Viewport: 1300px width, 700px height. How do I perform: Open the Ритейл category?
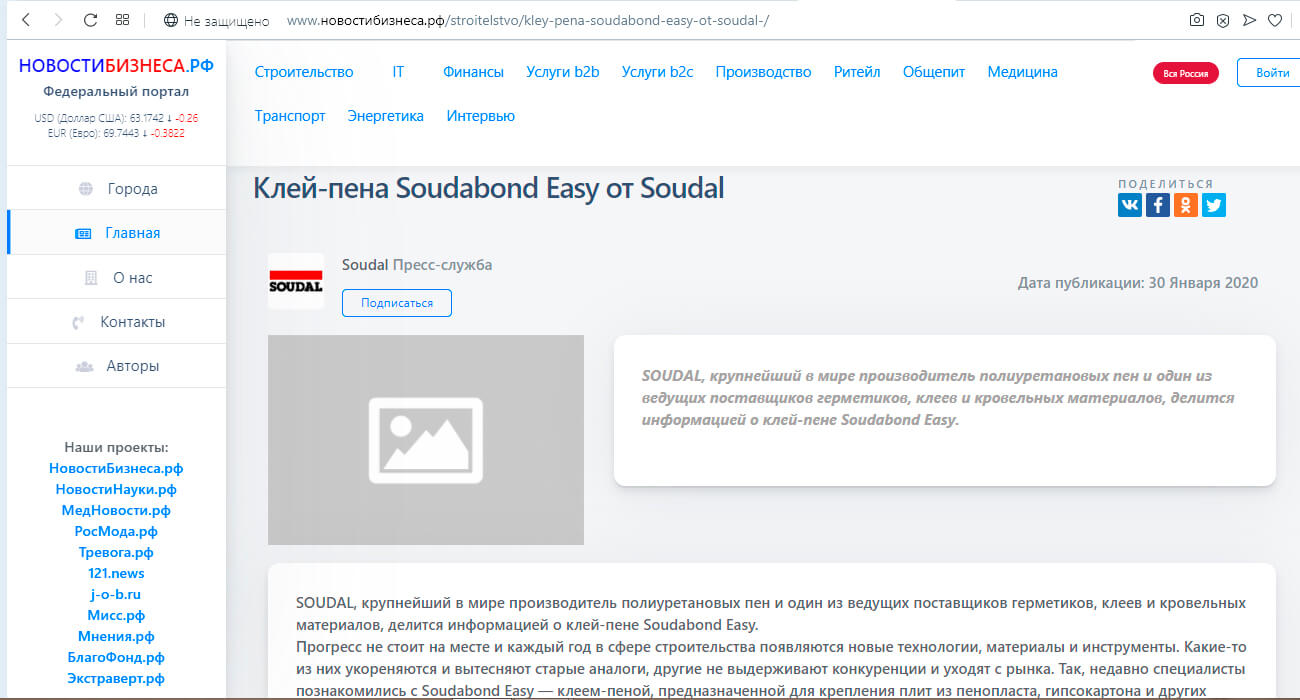point(857,72)
